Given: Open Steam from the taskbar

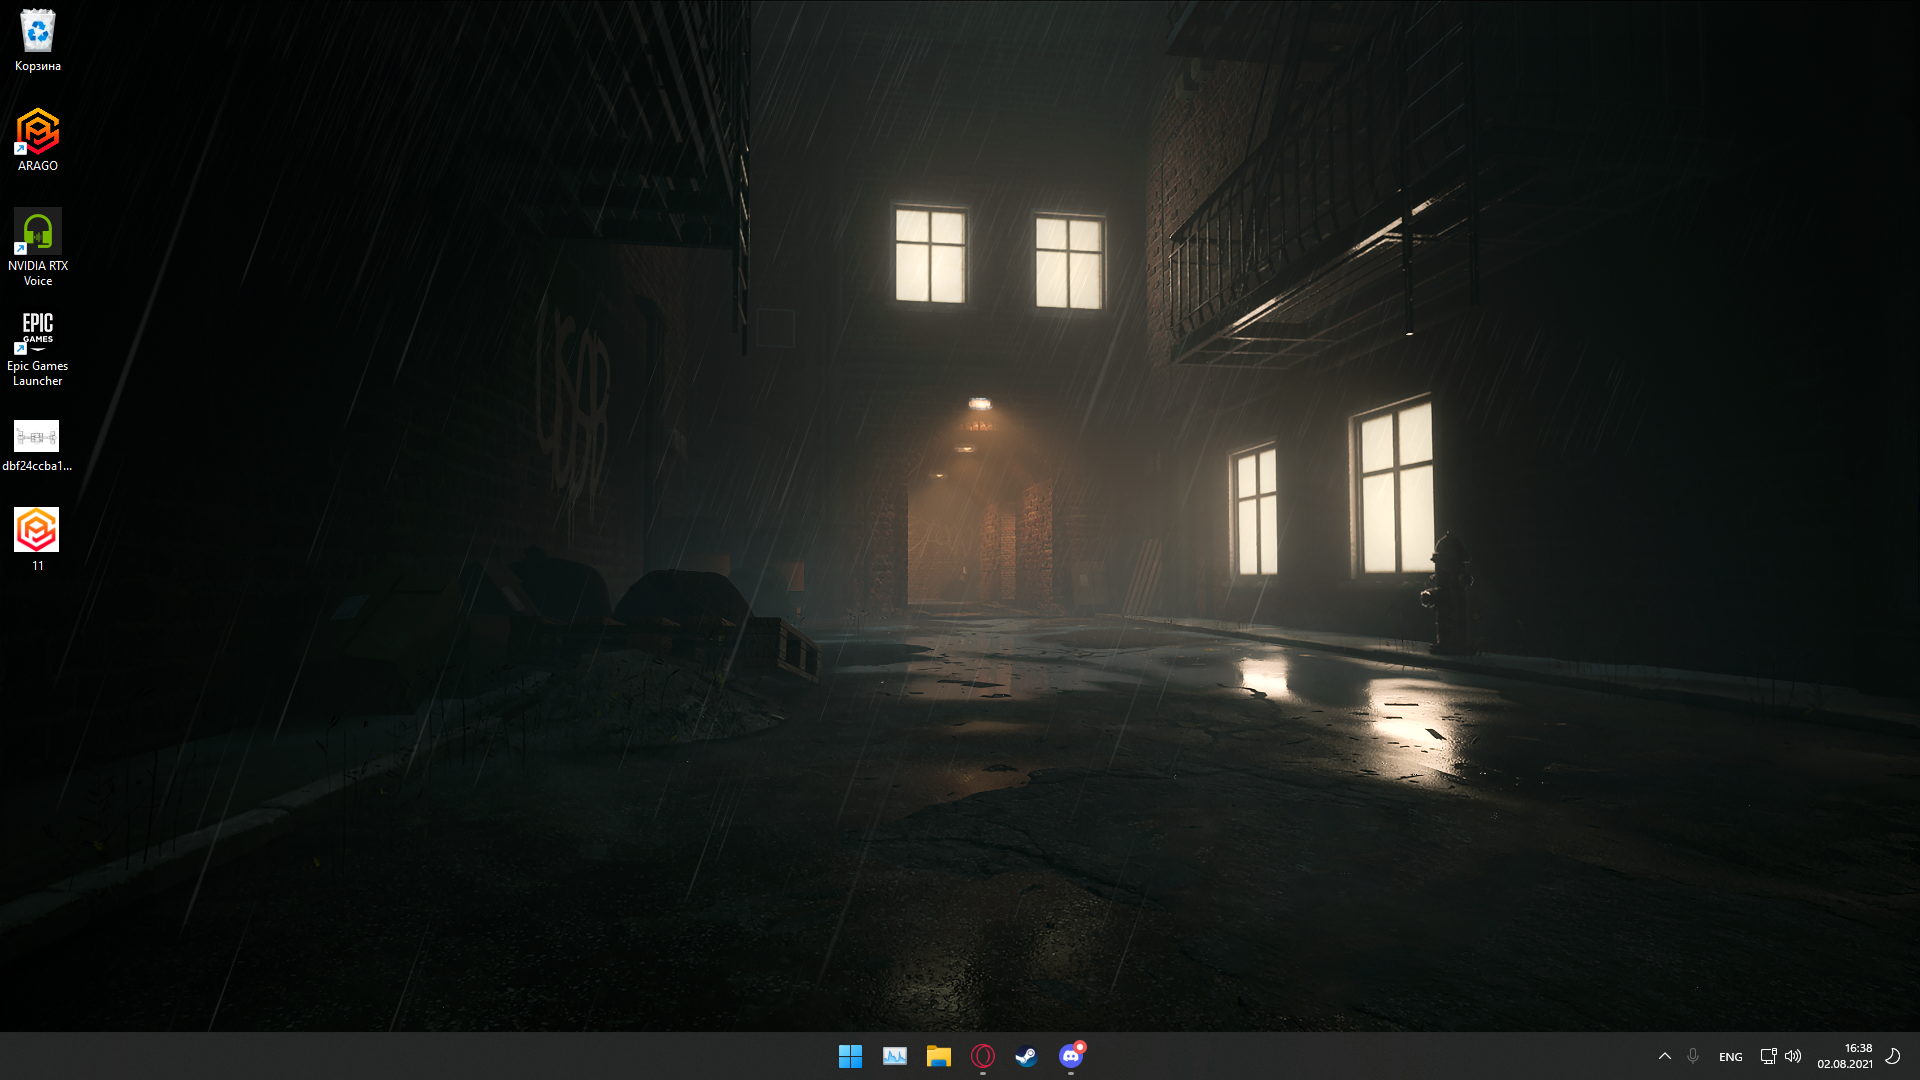Looking at the screenshot, I should 1026,1056.
